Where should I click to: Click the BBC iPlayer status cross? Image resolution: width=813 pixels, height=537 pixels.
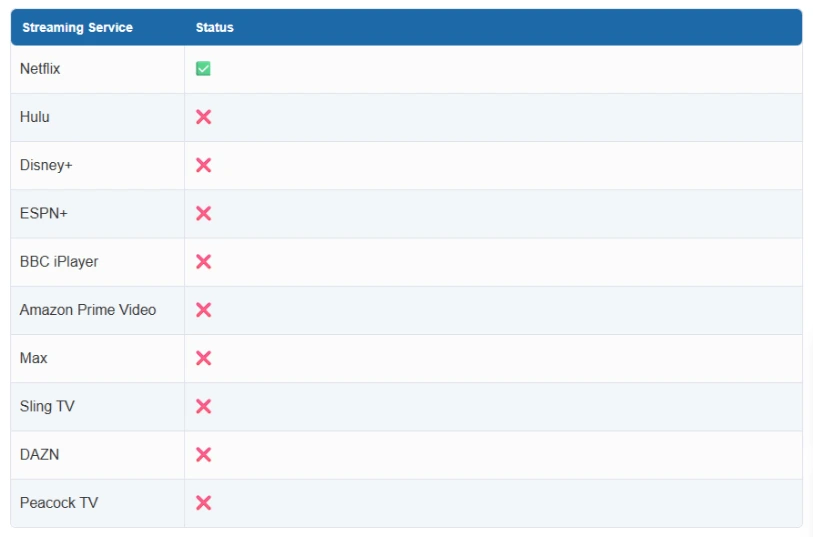point(203,261)
